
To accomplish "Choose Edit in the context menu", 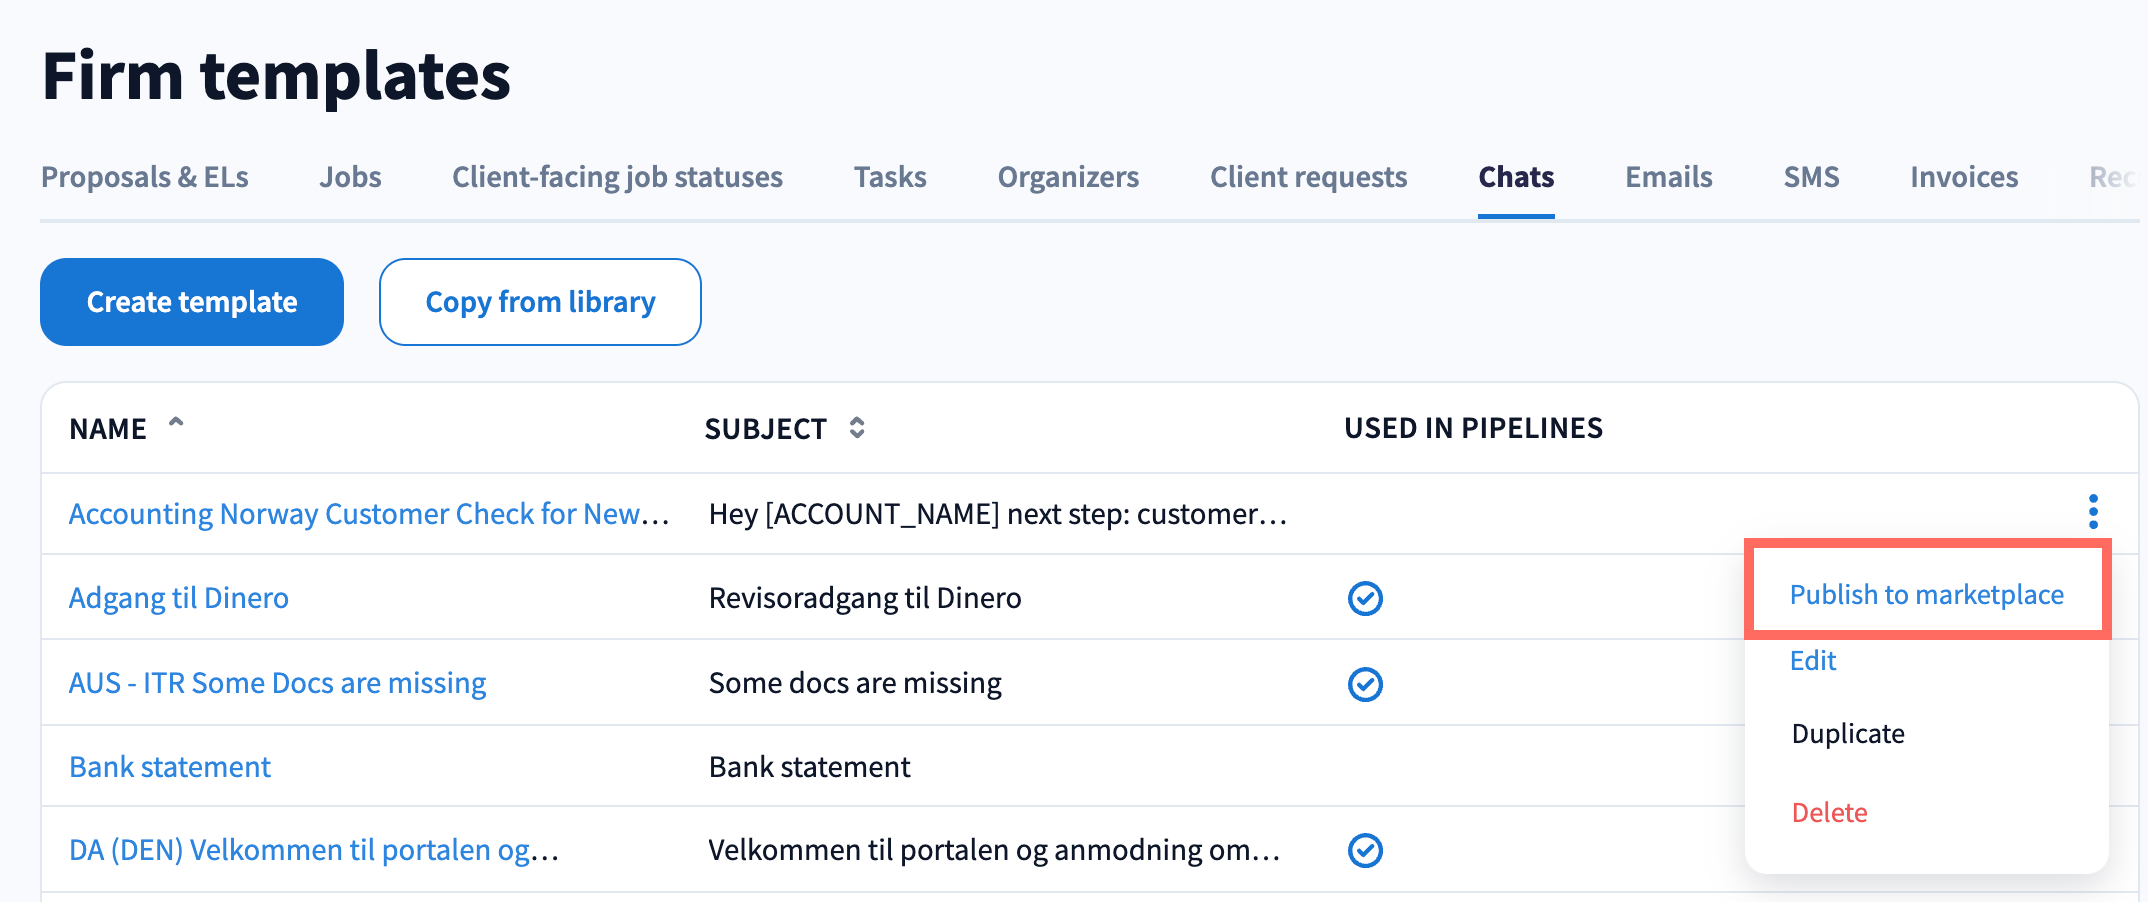I will pyautogui.click(x=1813, y=661).
